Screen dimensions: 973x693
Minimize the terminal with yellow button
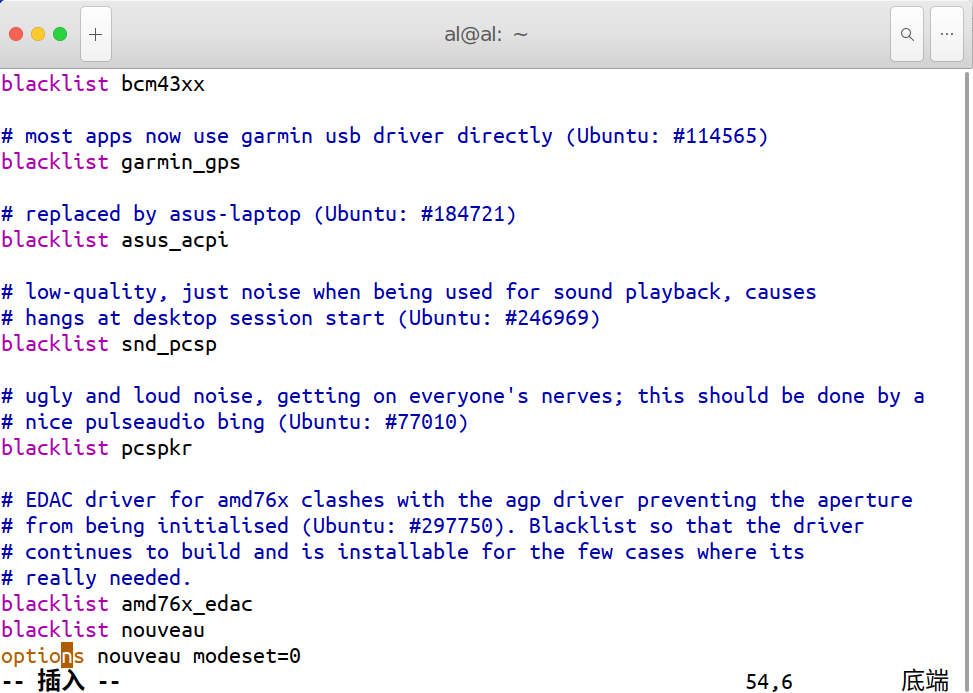coord(38,34)
